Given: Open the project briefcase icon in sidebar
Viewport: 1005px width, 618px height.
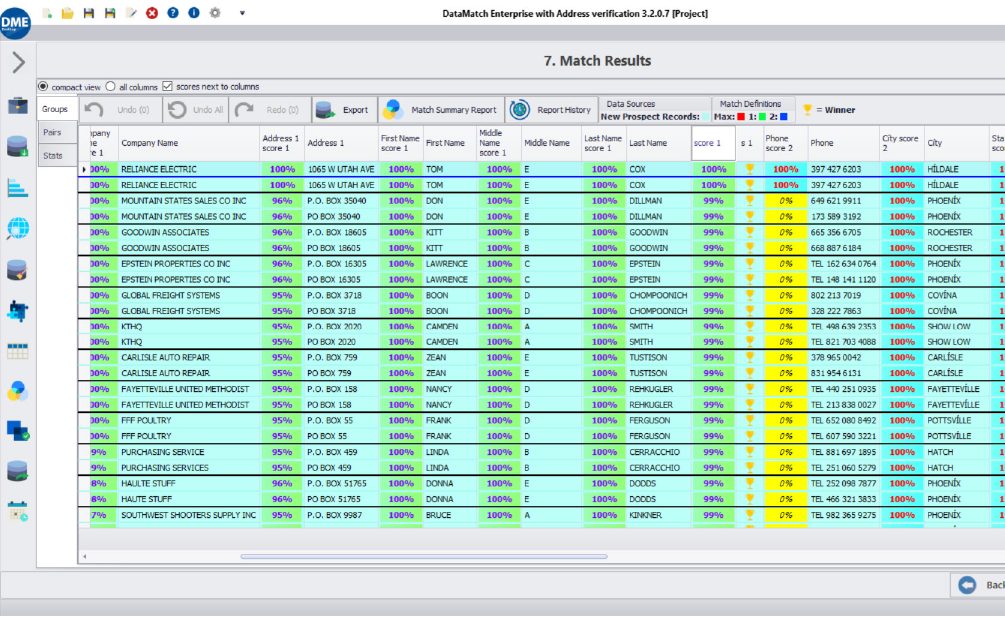Looking at the screenshot, I should pos(17,105).
